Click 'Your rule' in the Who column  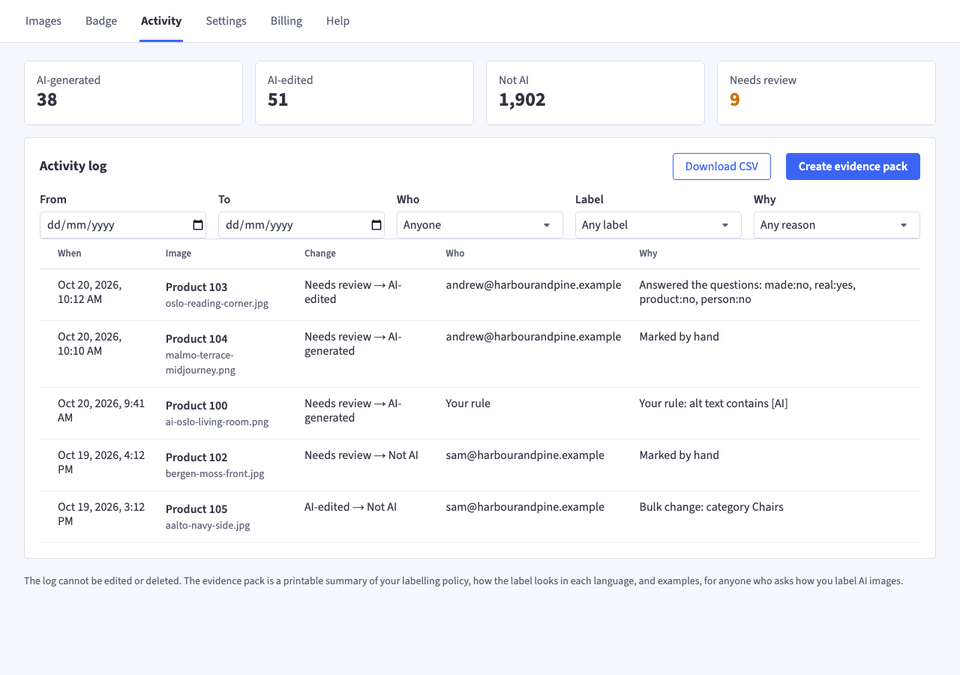pyautogui.click(x=468, y=404)
